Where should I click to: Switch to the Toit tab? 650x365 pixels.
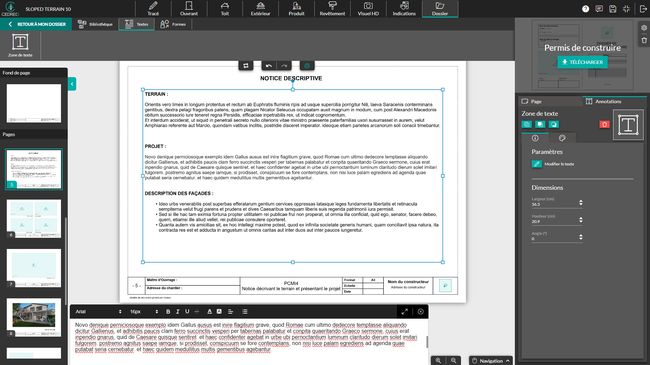225,9
